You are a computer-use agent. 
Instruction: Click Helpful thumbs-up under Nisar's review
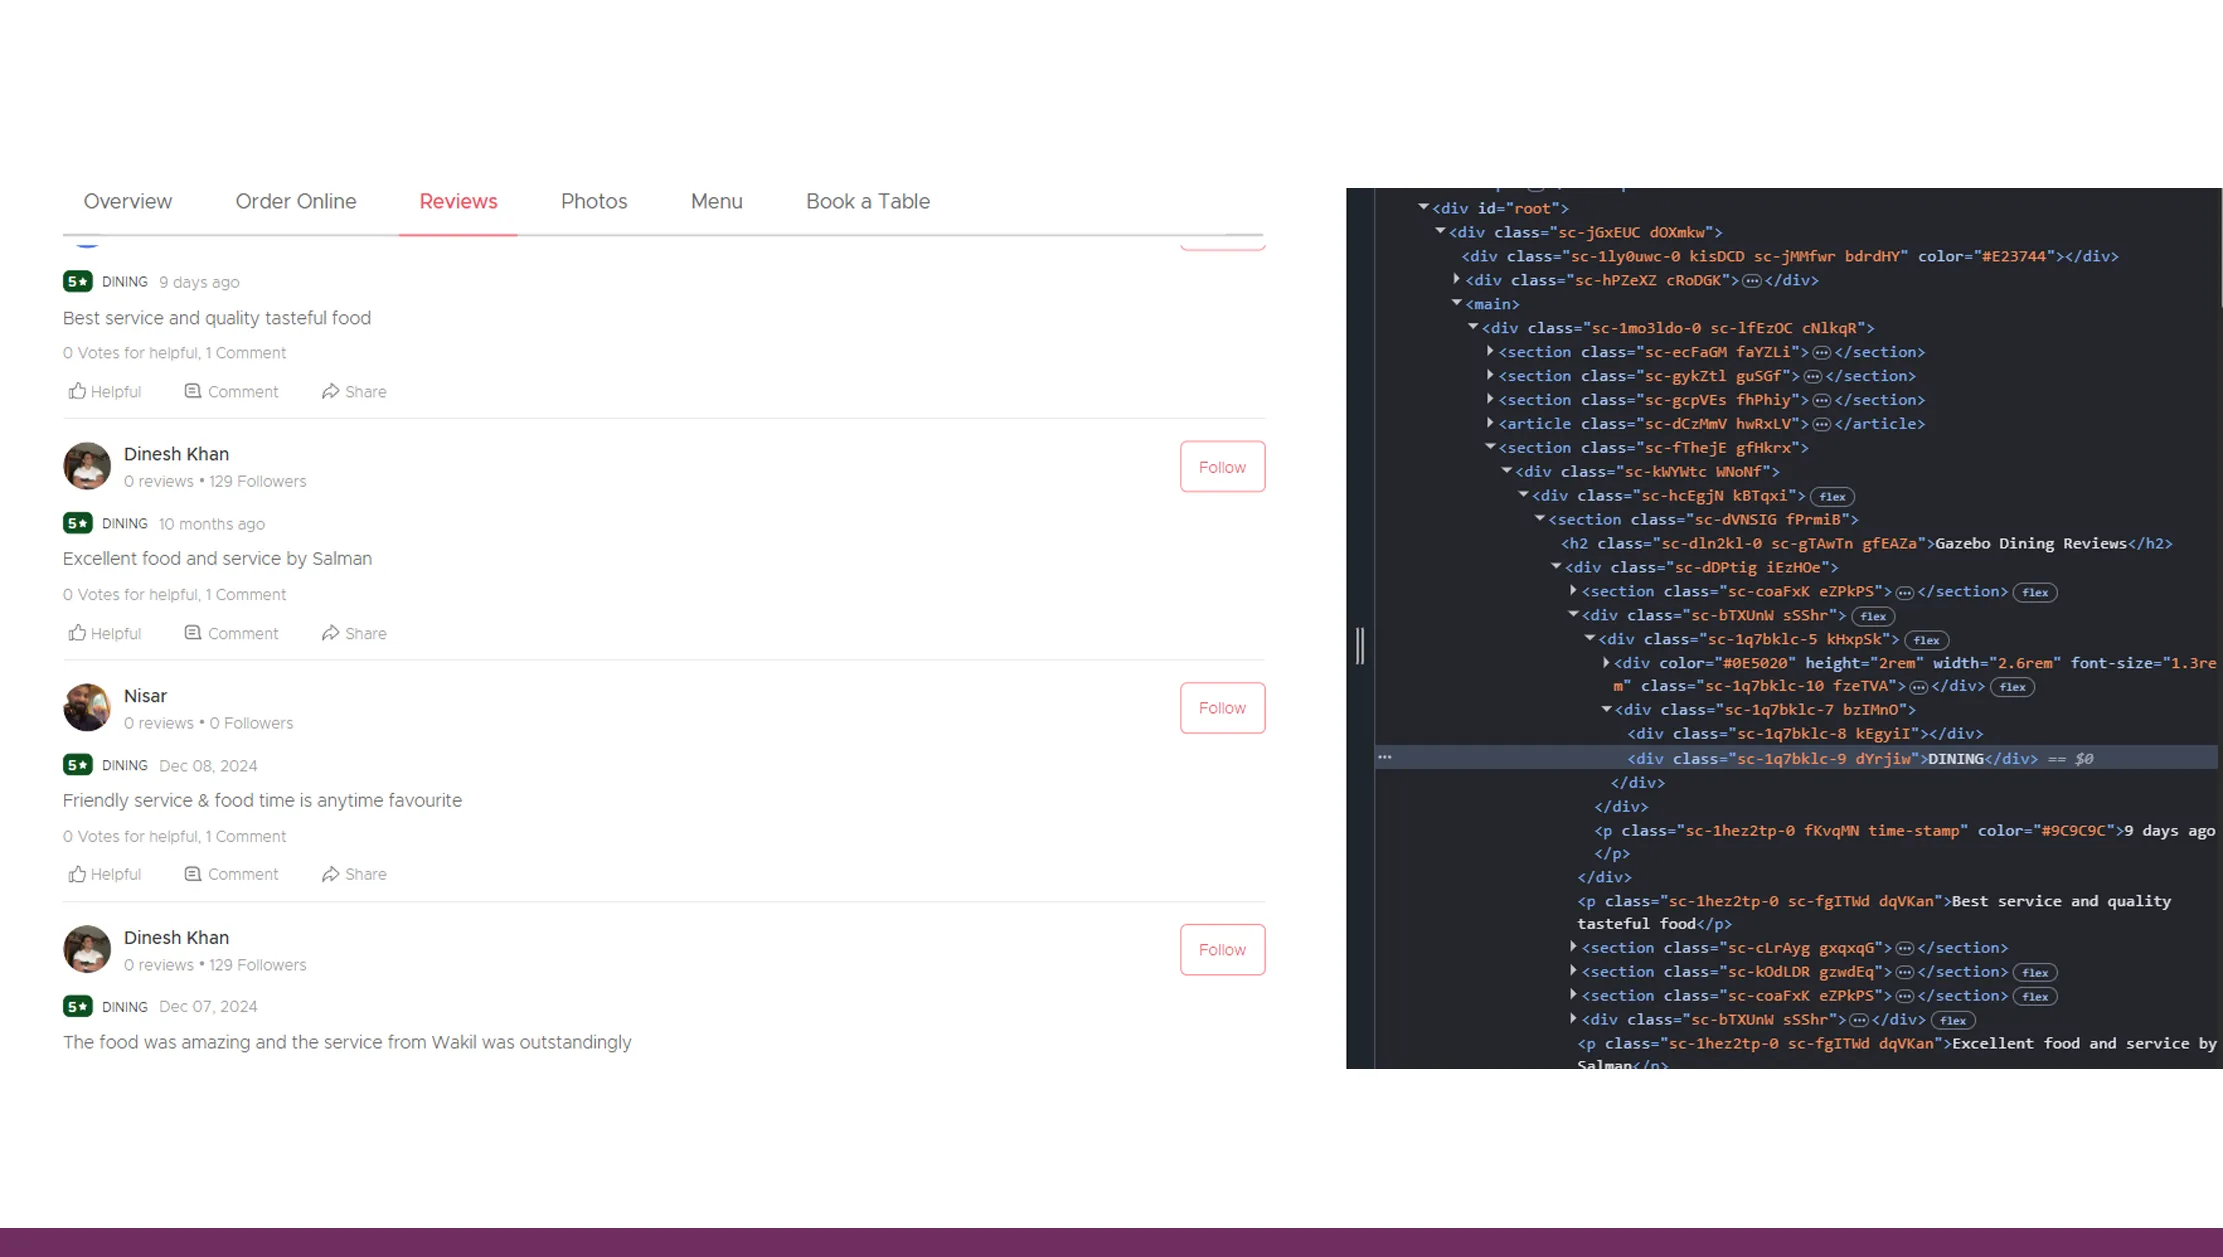(x=77, y=874)
